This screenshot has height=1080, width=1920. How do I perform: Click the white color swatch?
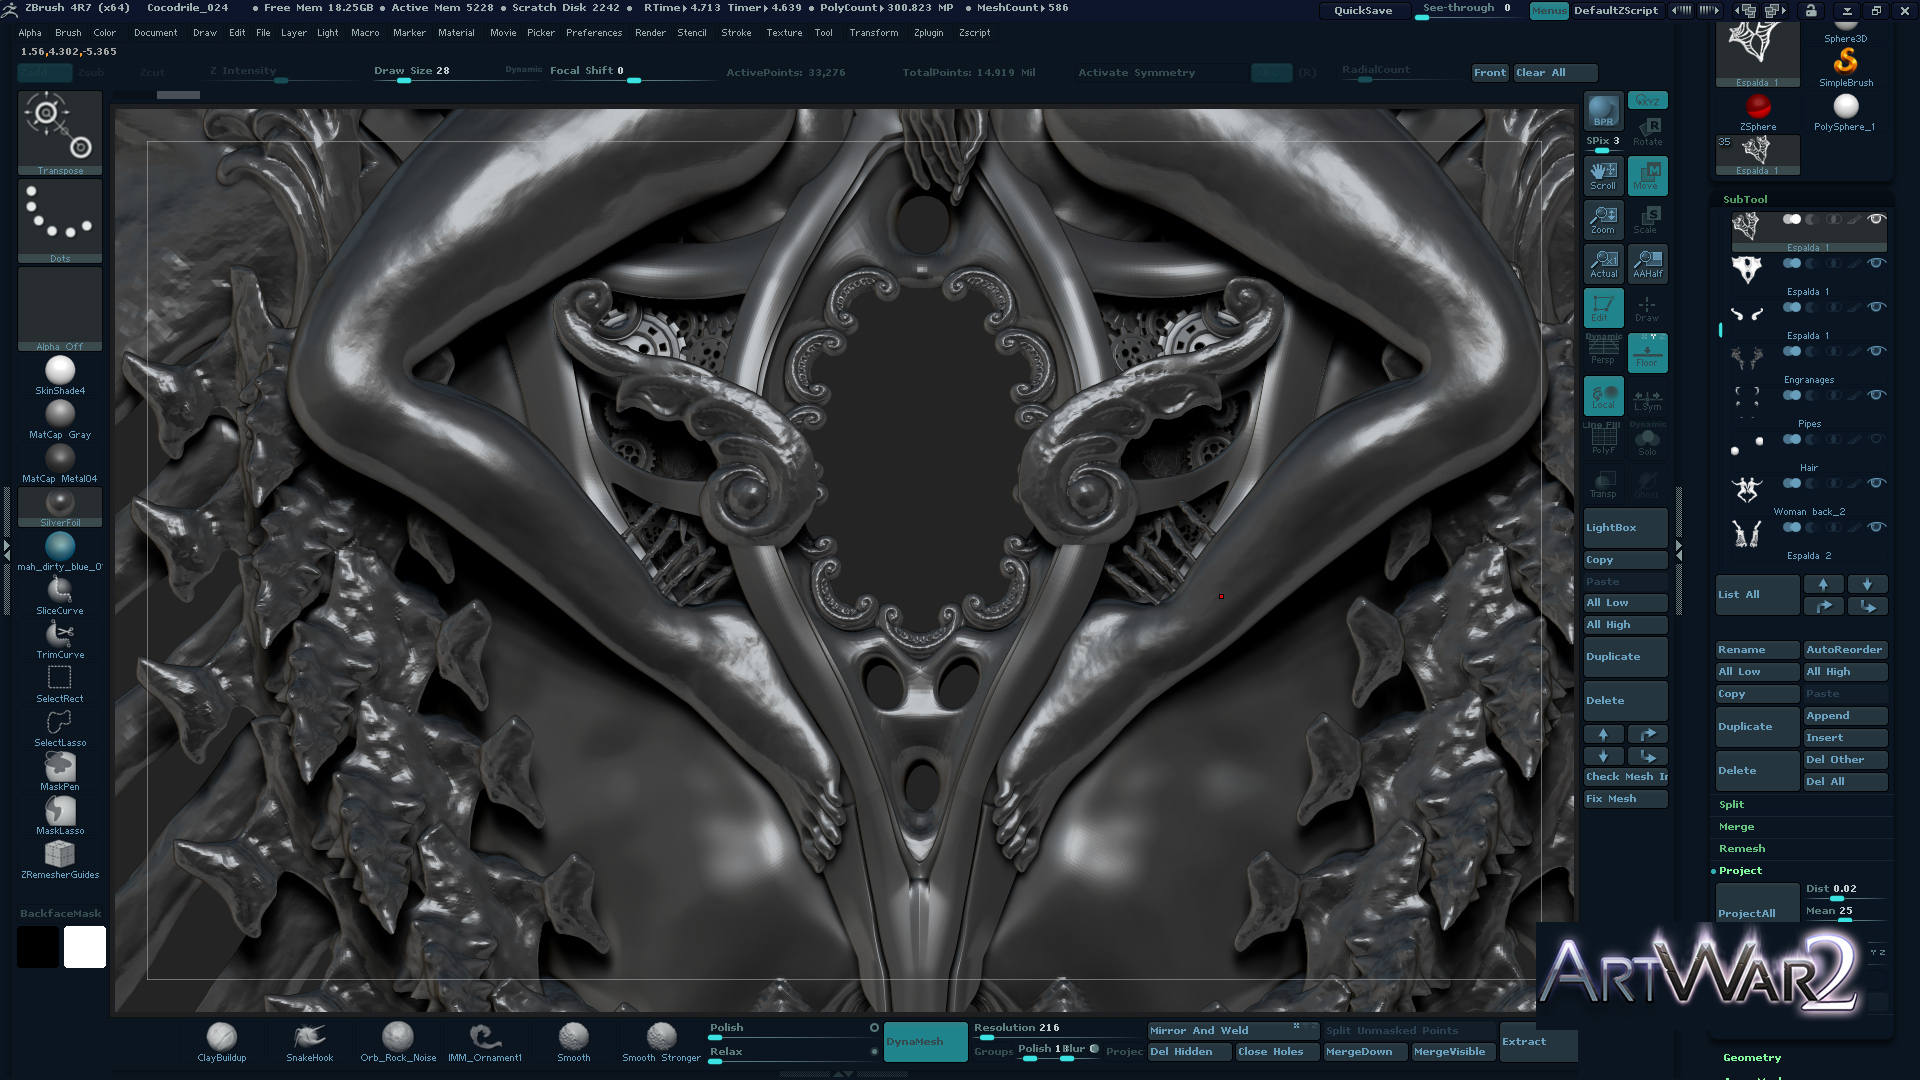(x=85, y=947)
